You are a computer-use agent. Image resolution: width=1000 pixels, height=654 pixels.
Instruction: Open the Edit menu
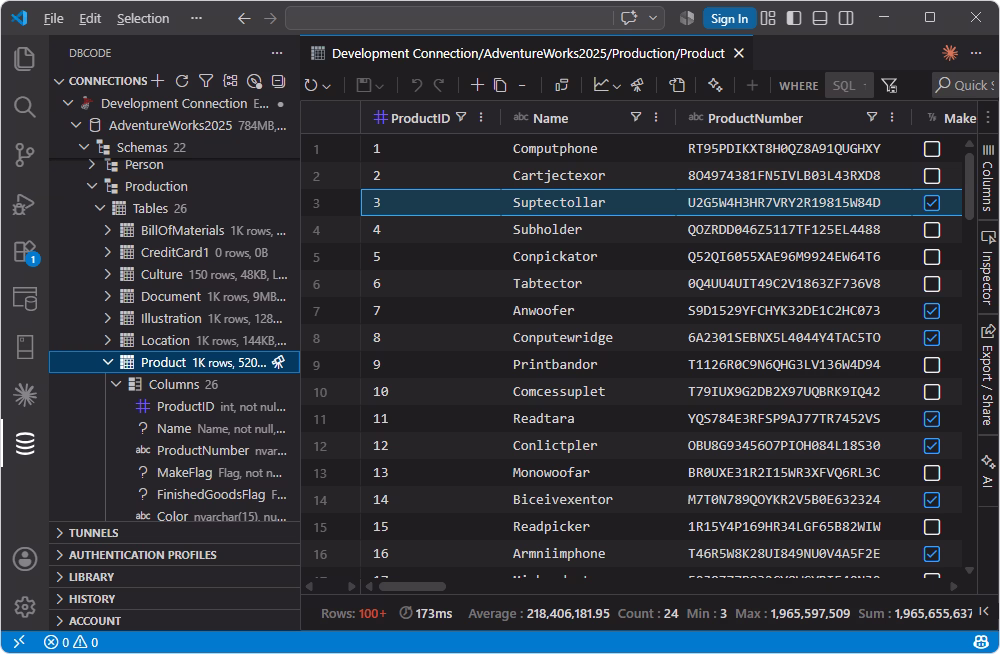(90, 19)
